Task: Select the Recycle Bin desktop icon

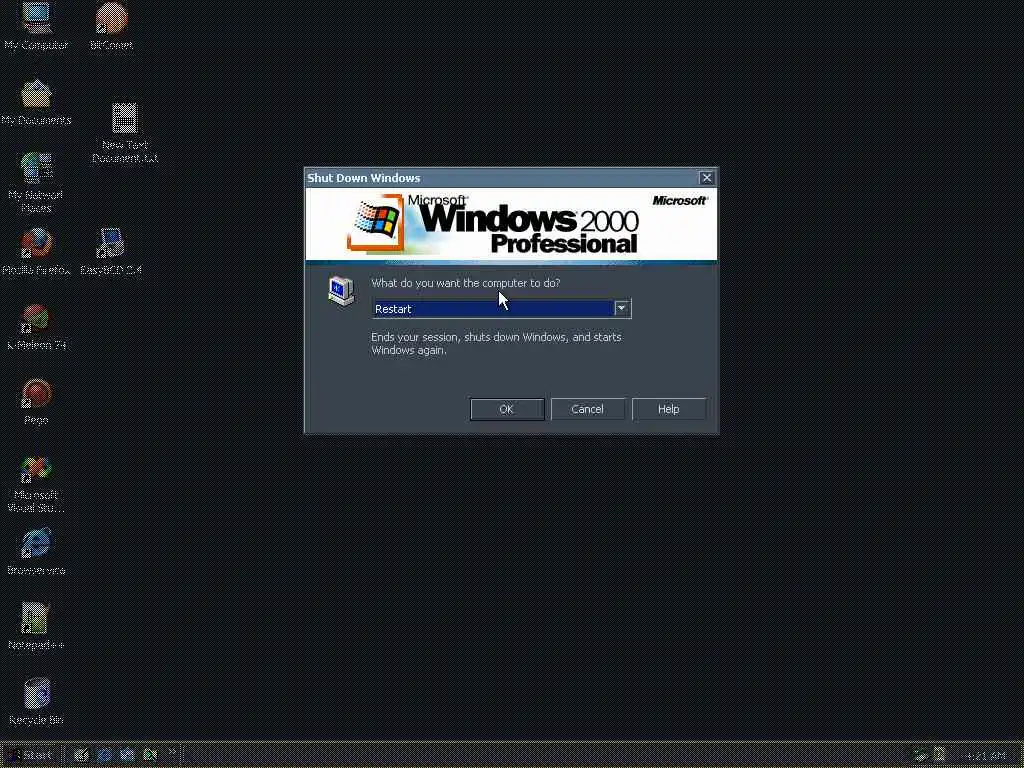Action: (x=36, y=702)
